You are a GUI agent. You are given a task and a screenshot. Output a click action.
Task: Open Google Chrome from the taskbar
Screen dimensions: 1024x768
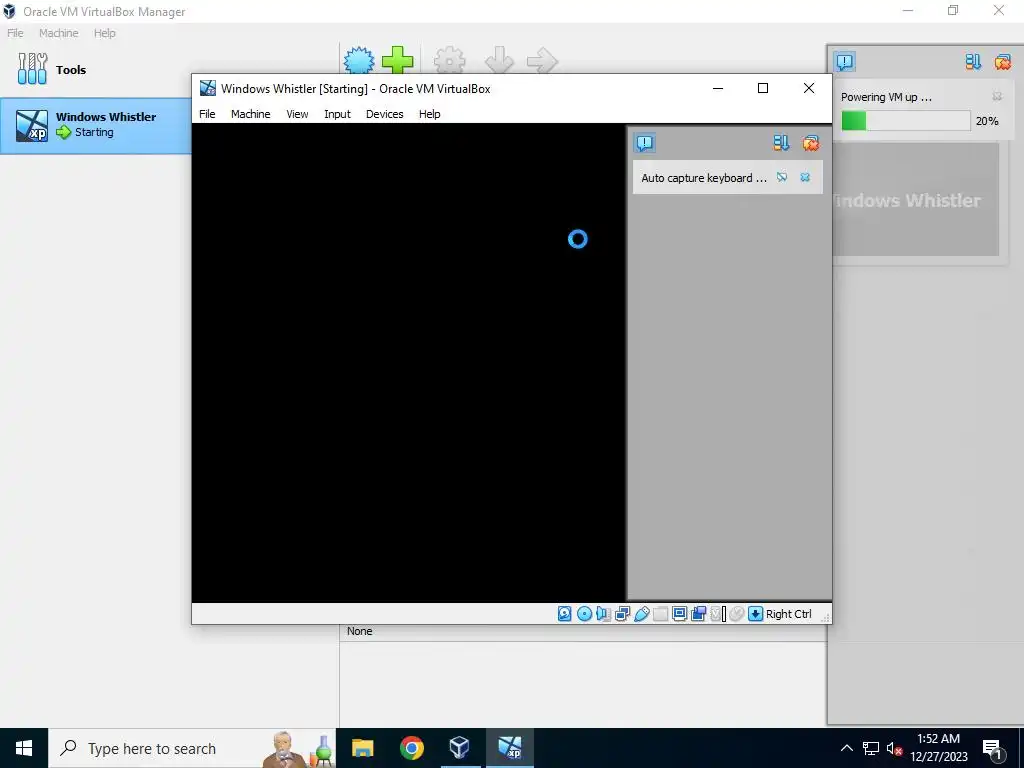pyautogui.click(x=411, y=748)
